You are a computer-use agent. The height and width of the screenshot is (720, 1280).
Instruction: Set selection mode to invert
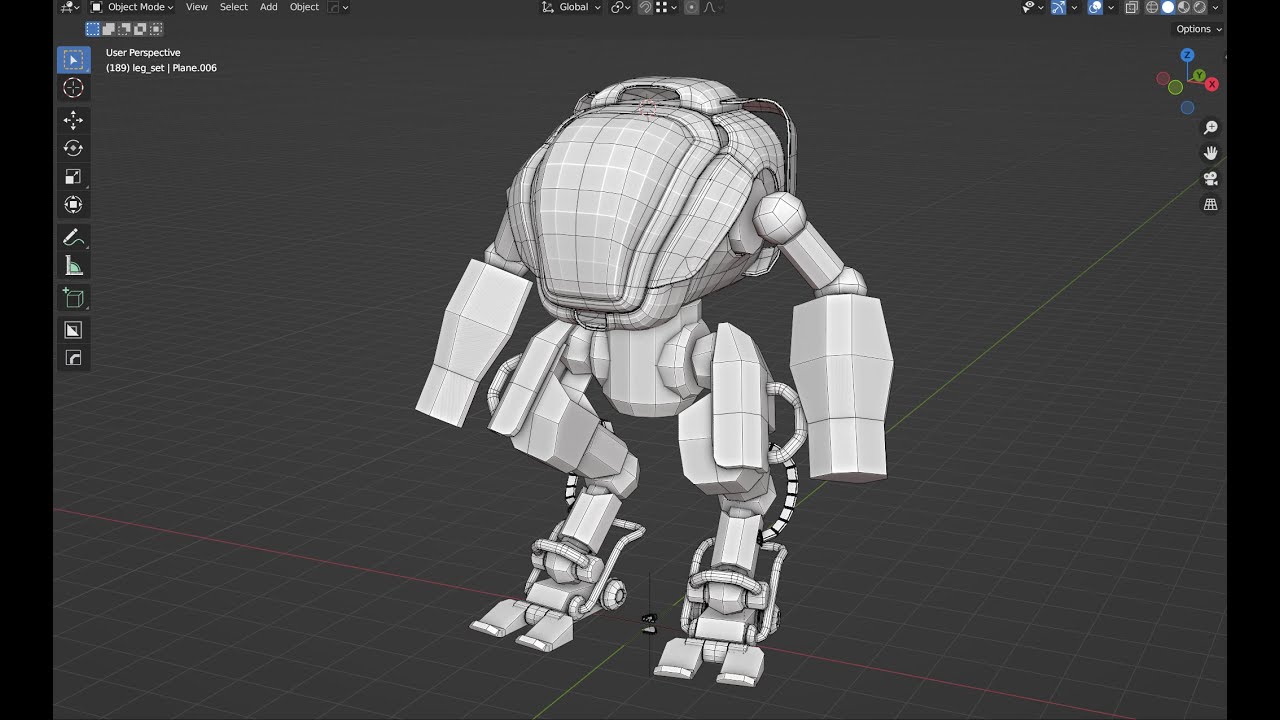click(x=141, y=29)
